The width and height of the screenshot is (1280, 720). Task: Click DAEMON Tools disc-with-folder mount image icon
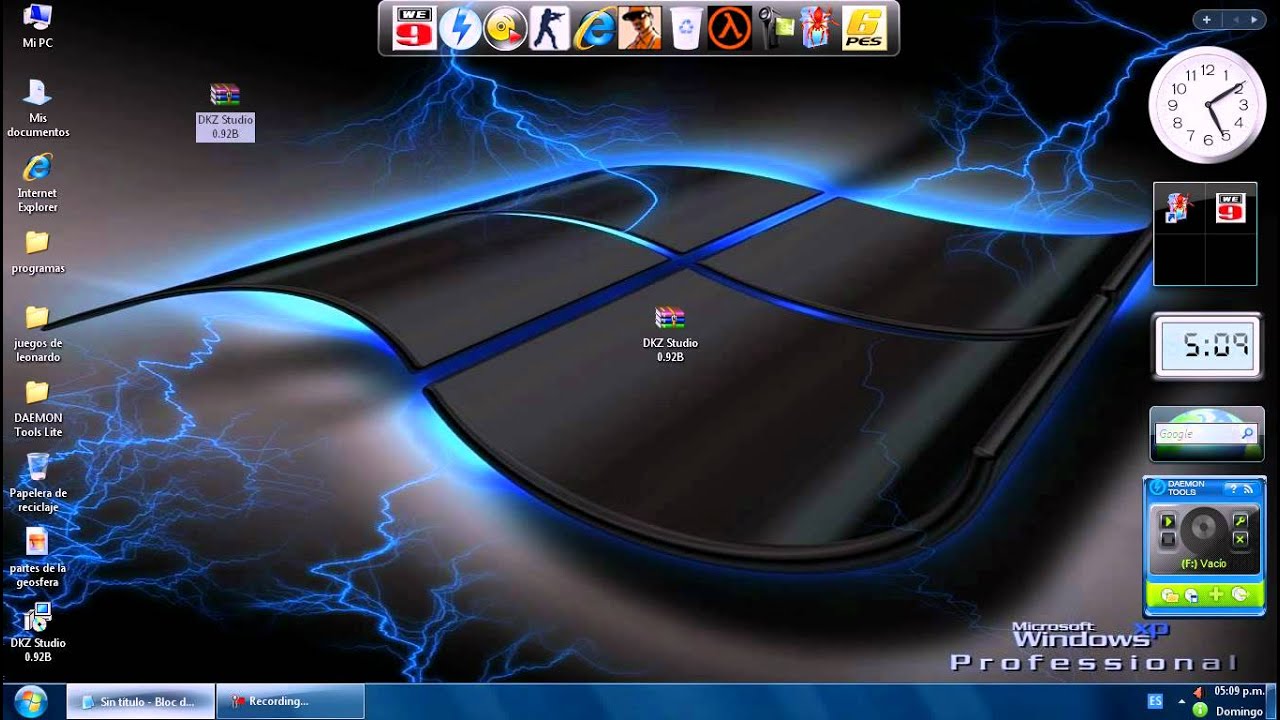(x=1170, y=595)
